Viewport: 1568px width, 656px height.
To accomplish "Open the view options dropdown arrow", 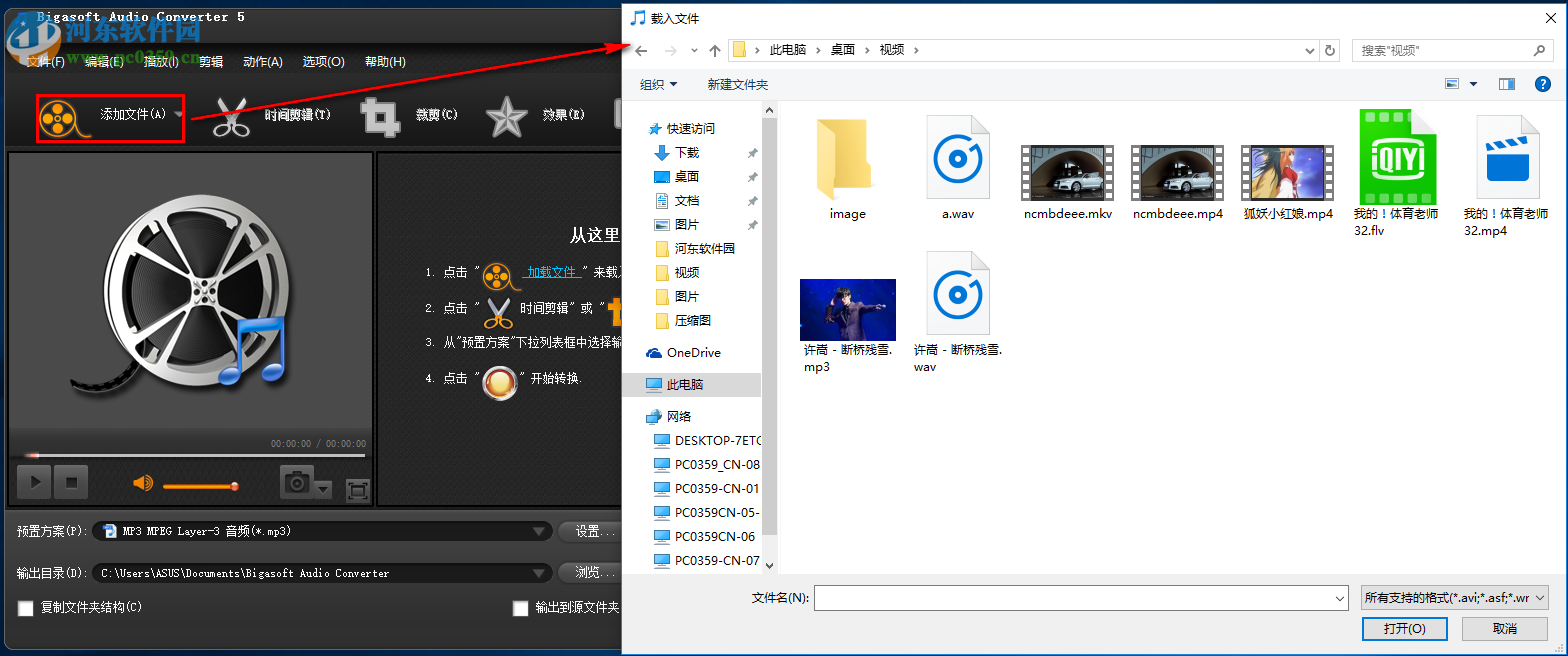I will tap(1473, 85).
